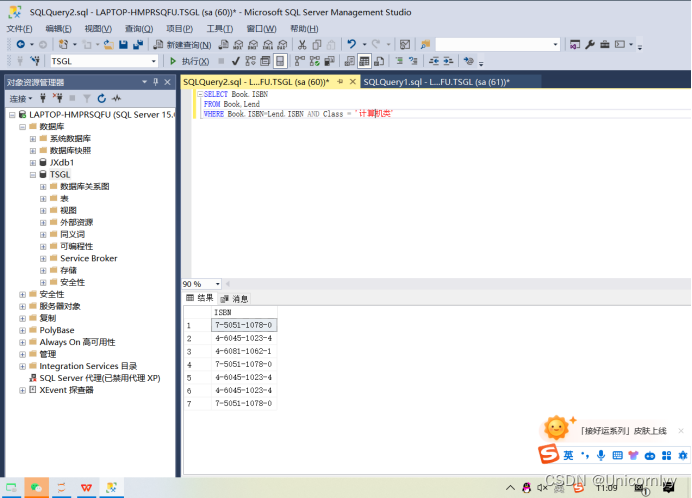Click the Object Explorer activity monitor icon
This screenshot has height=498, width=692.
(116, 98)
